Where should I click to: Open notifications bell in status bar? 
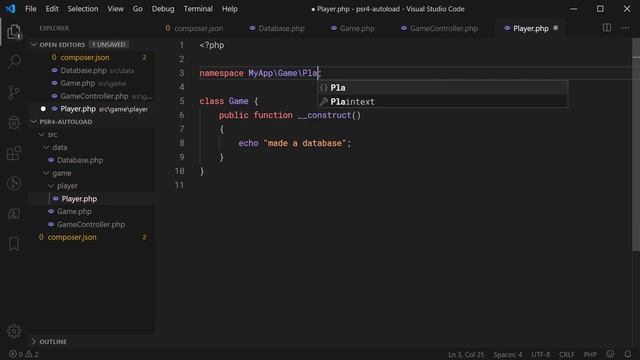627,354
